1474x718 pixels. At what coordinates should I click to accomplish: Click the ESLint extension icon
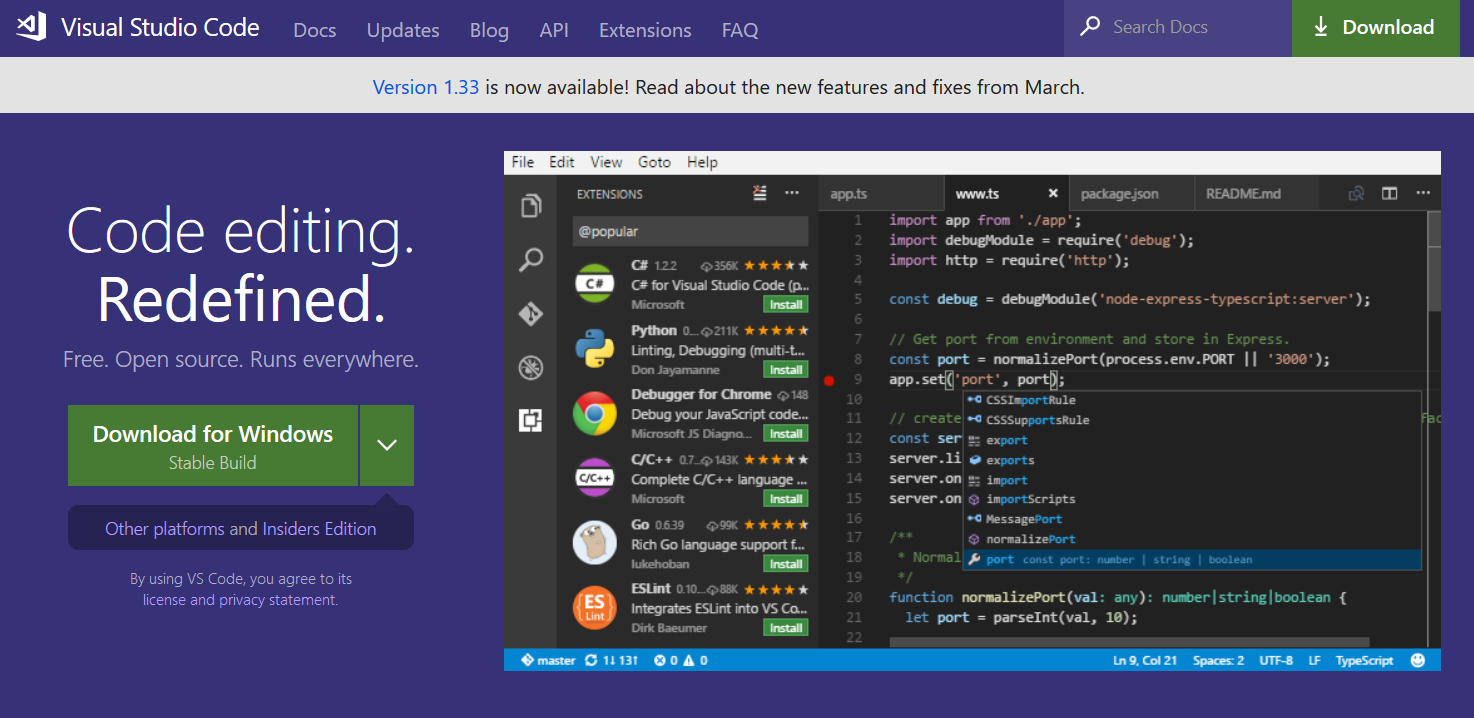(x=594, y=607)
